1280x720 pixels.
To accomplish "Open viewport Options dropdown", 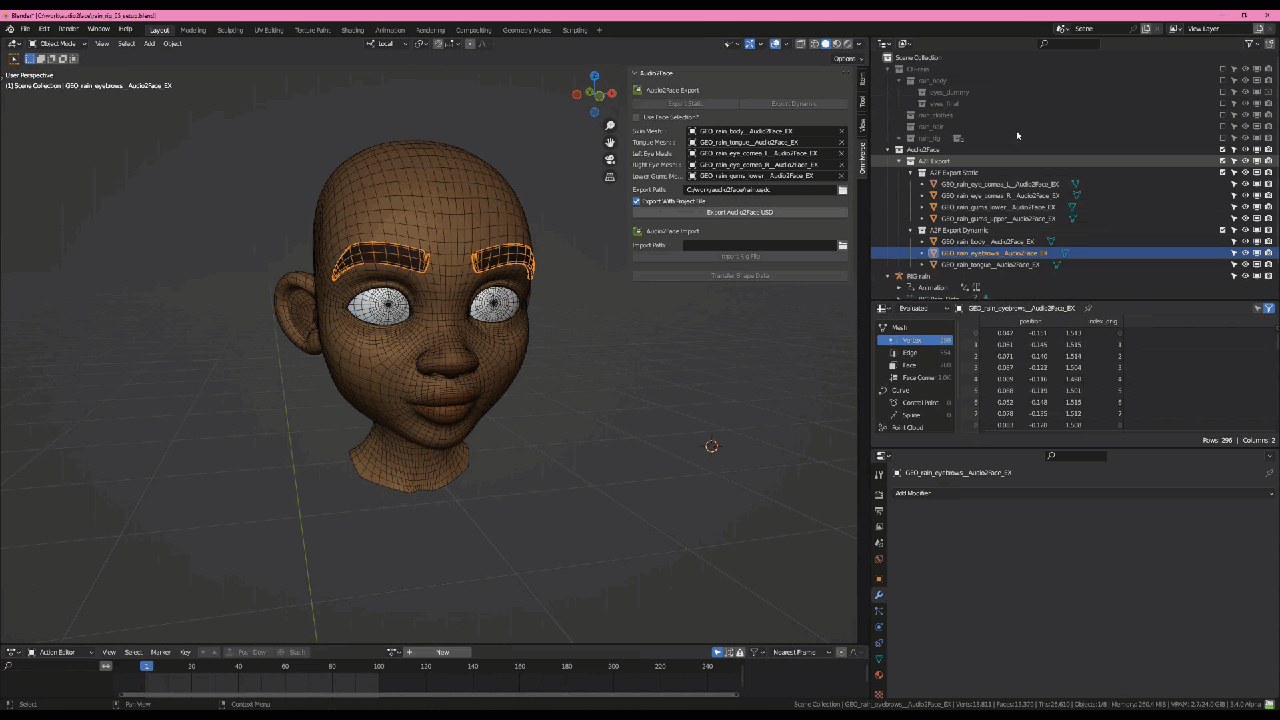I will tap(846, 58).
